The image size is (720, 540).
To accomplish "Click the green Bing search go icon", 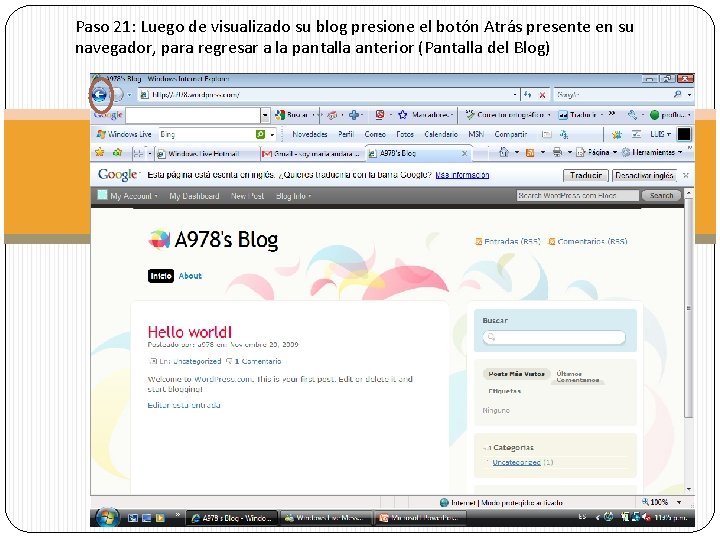I will pos(260,134).
